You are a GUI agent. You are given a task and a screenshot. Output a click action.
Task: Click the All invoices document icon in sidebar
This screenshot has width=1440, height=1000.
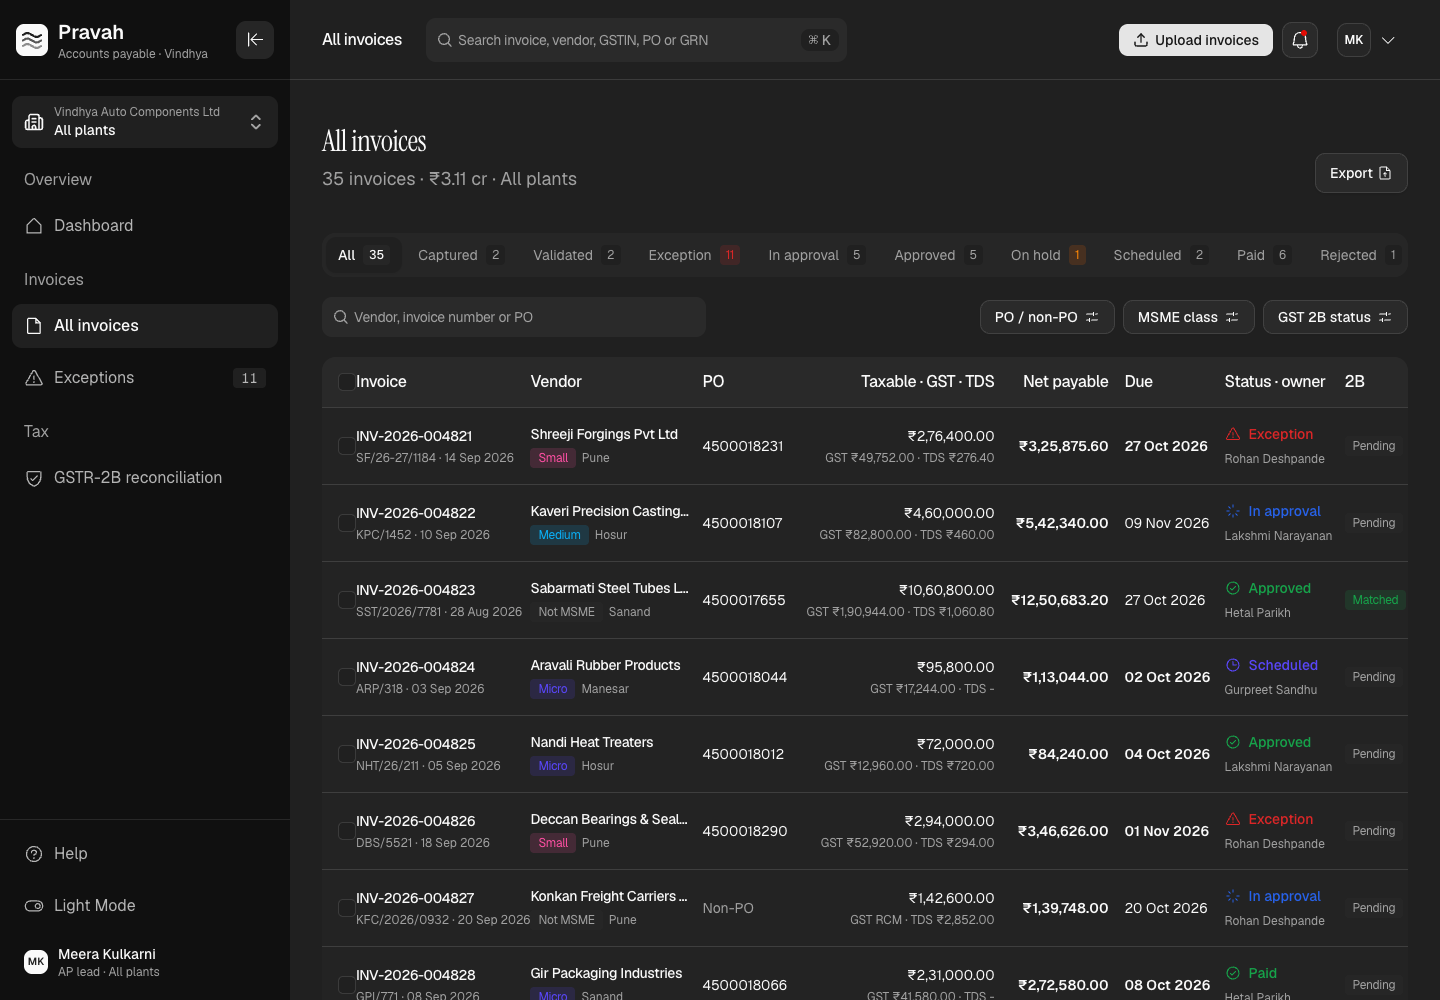[x=34, y=326]
